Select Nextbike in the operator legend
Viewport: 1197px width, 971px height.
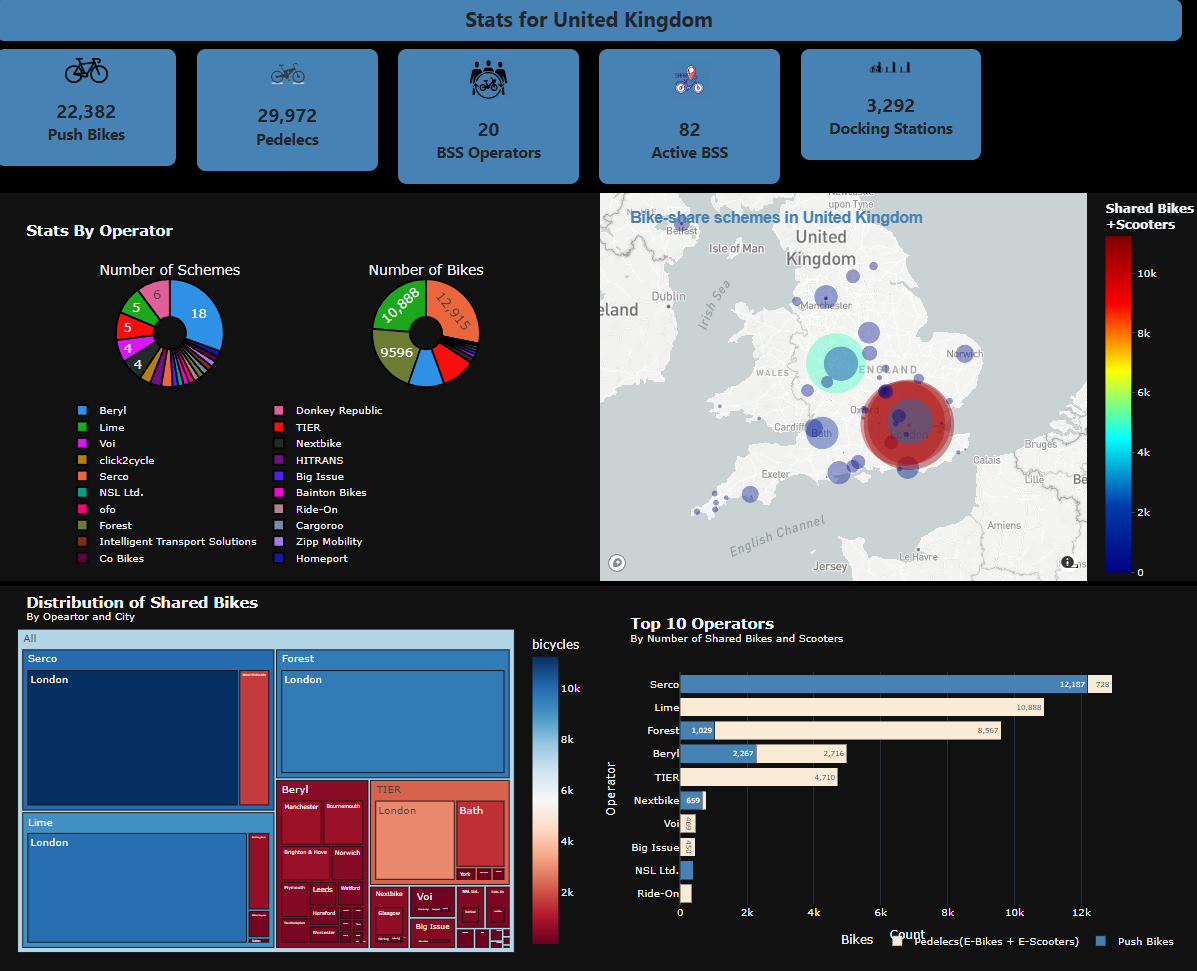(x=308, y=444)
